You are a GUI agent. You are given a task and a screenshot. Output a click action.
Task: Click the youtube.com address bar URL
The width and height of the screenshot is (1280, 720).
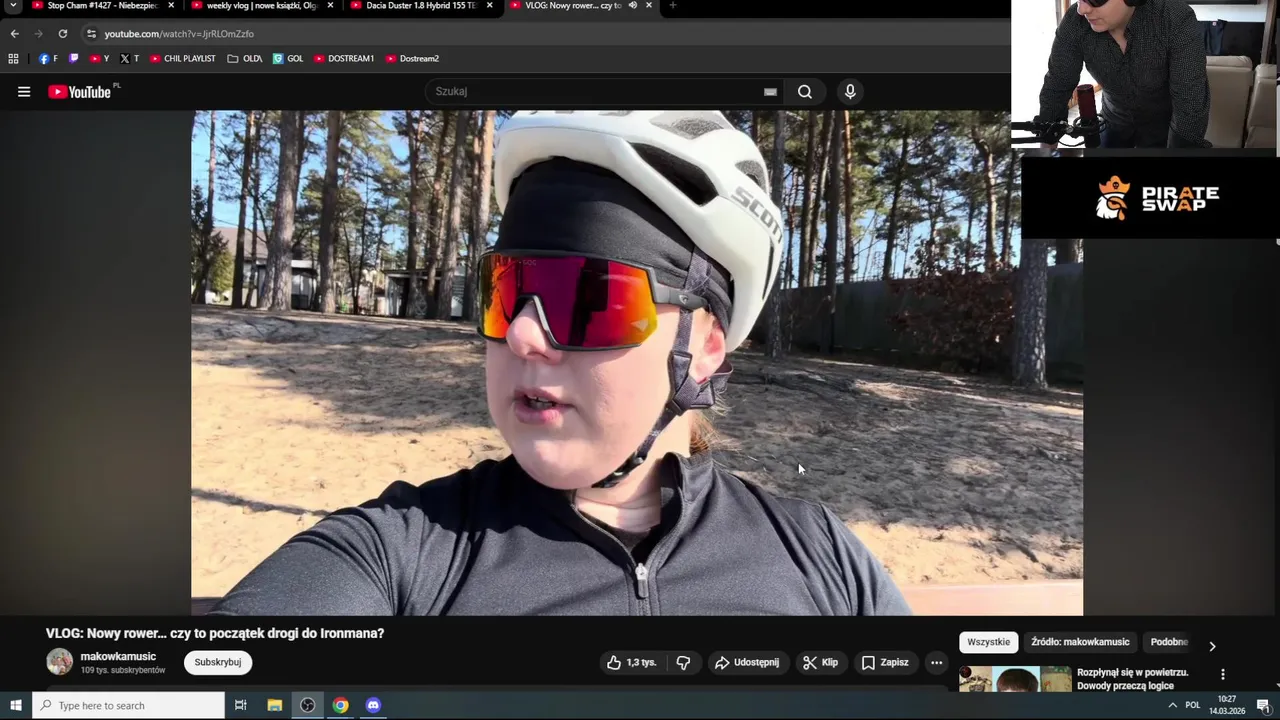point(179,34)
